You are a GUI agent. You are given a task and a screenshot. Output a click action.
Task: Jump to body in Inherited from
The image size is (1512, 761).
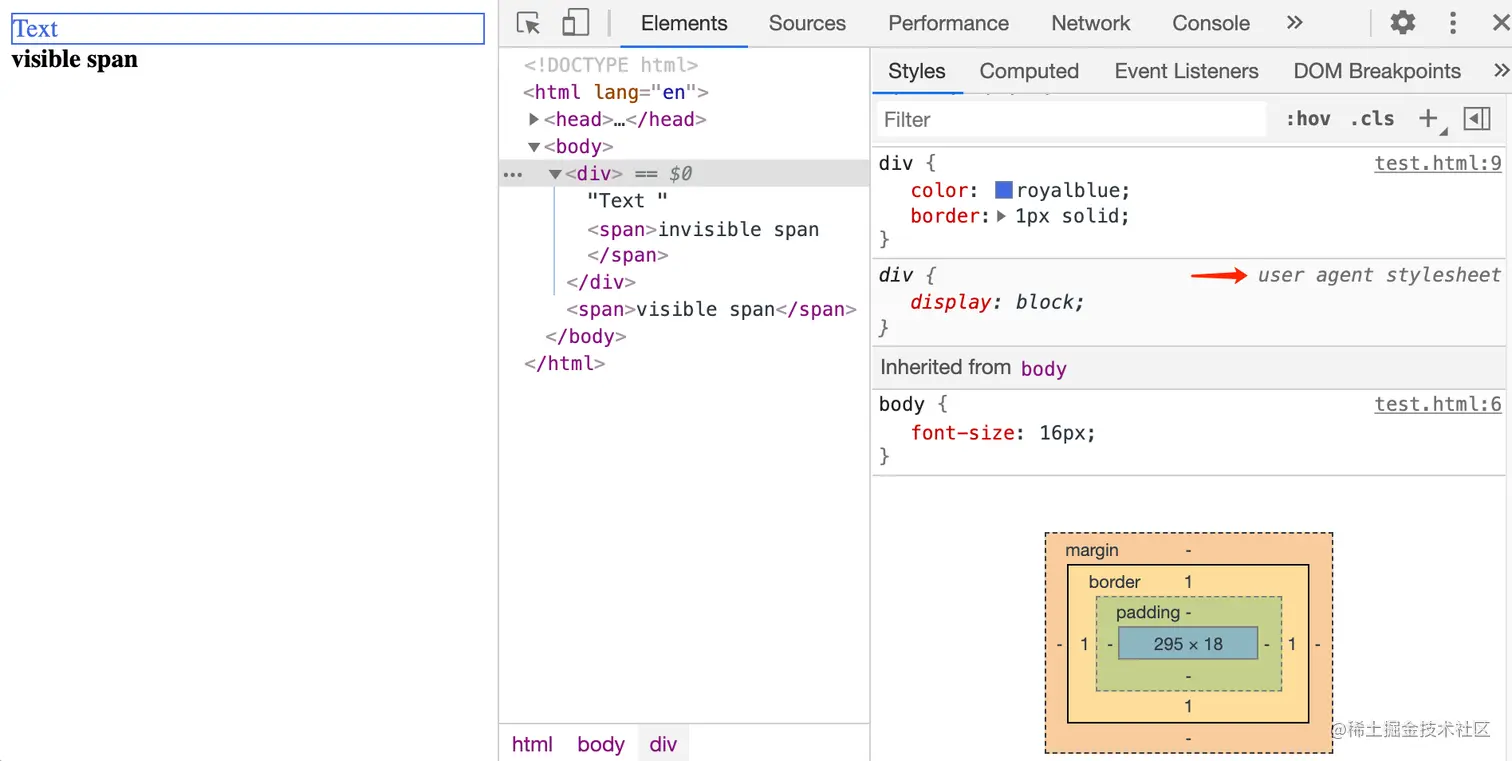(1044, 369)
